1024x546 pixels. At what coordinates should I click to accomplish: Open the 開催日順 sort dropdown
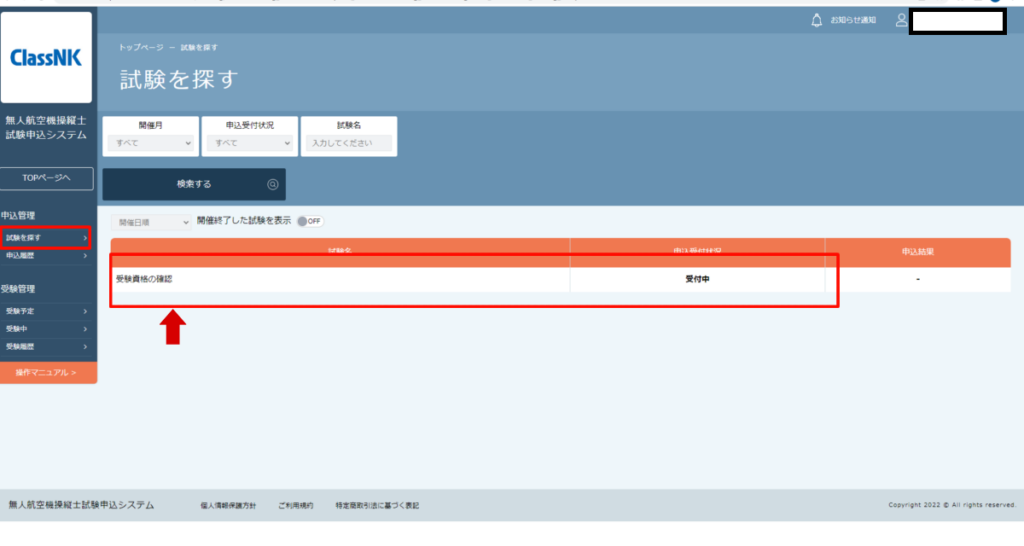tap(151, 223)
